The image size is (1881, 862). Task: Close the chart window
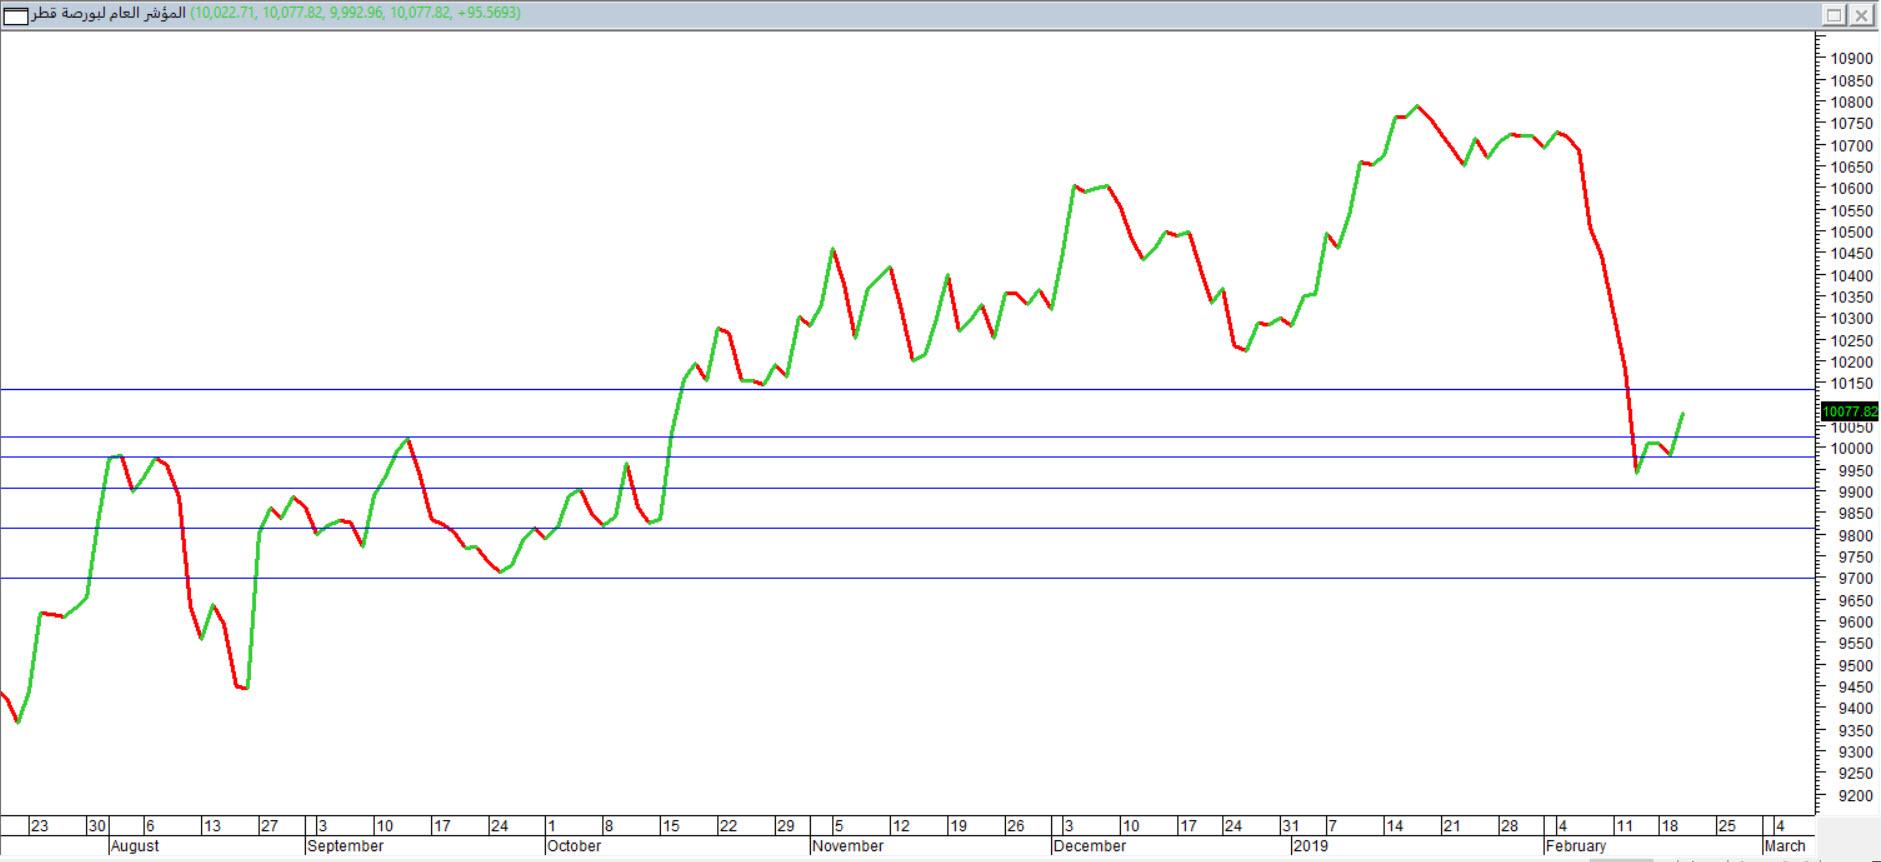(1860, 15)
